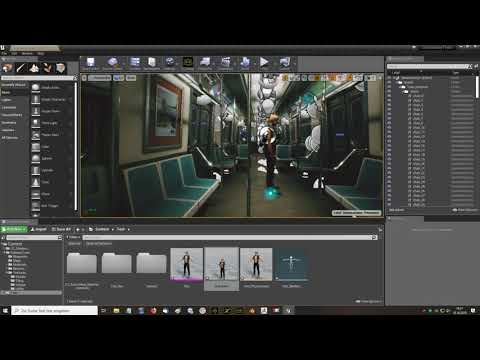Select the Geometry Editing mode icon
The image size is (480, 360).
[x=60, y=68]
